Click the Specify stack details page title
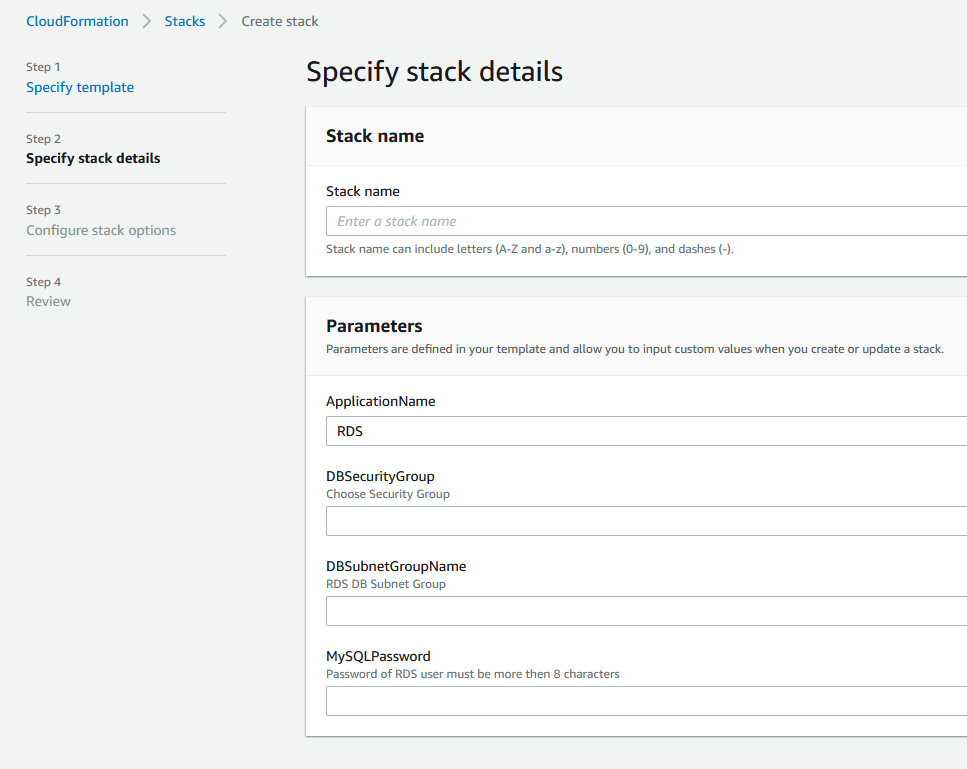Image resolution: width=967 pixels, height=769 pixels. pyautogui.click(x=435, y=72)
